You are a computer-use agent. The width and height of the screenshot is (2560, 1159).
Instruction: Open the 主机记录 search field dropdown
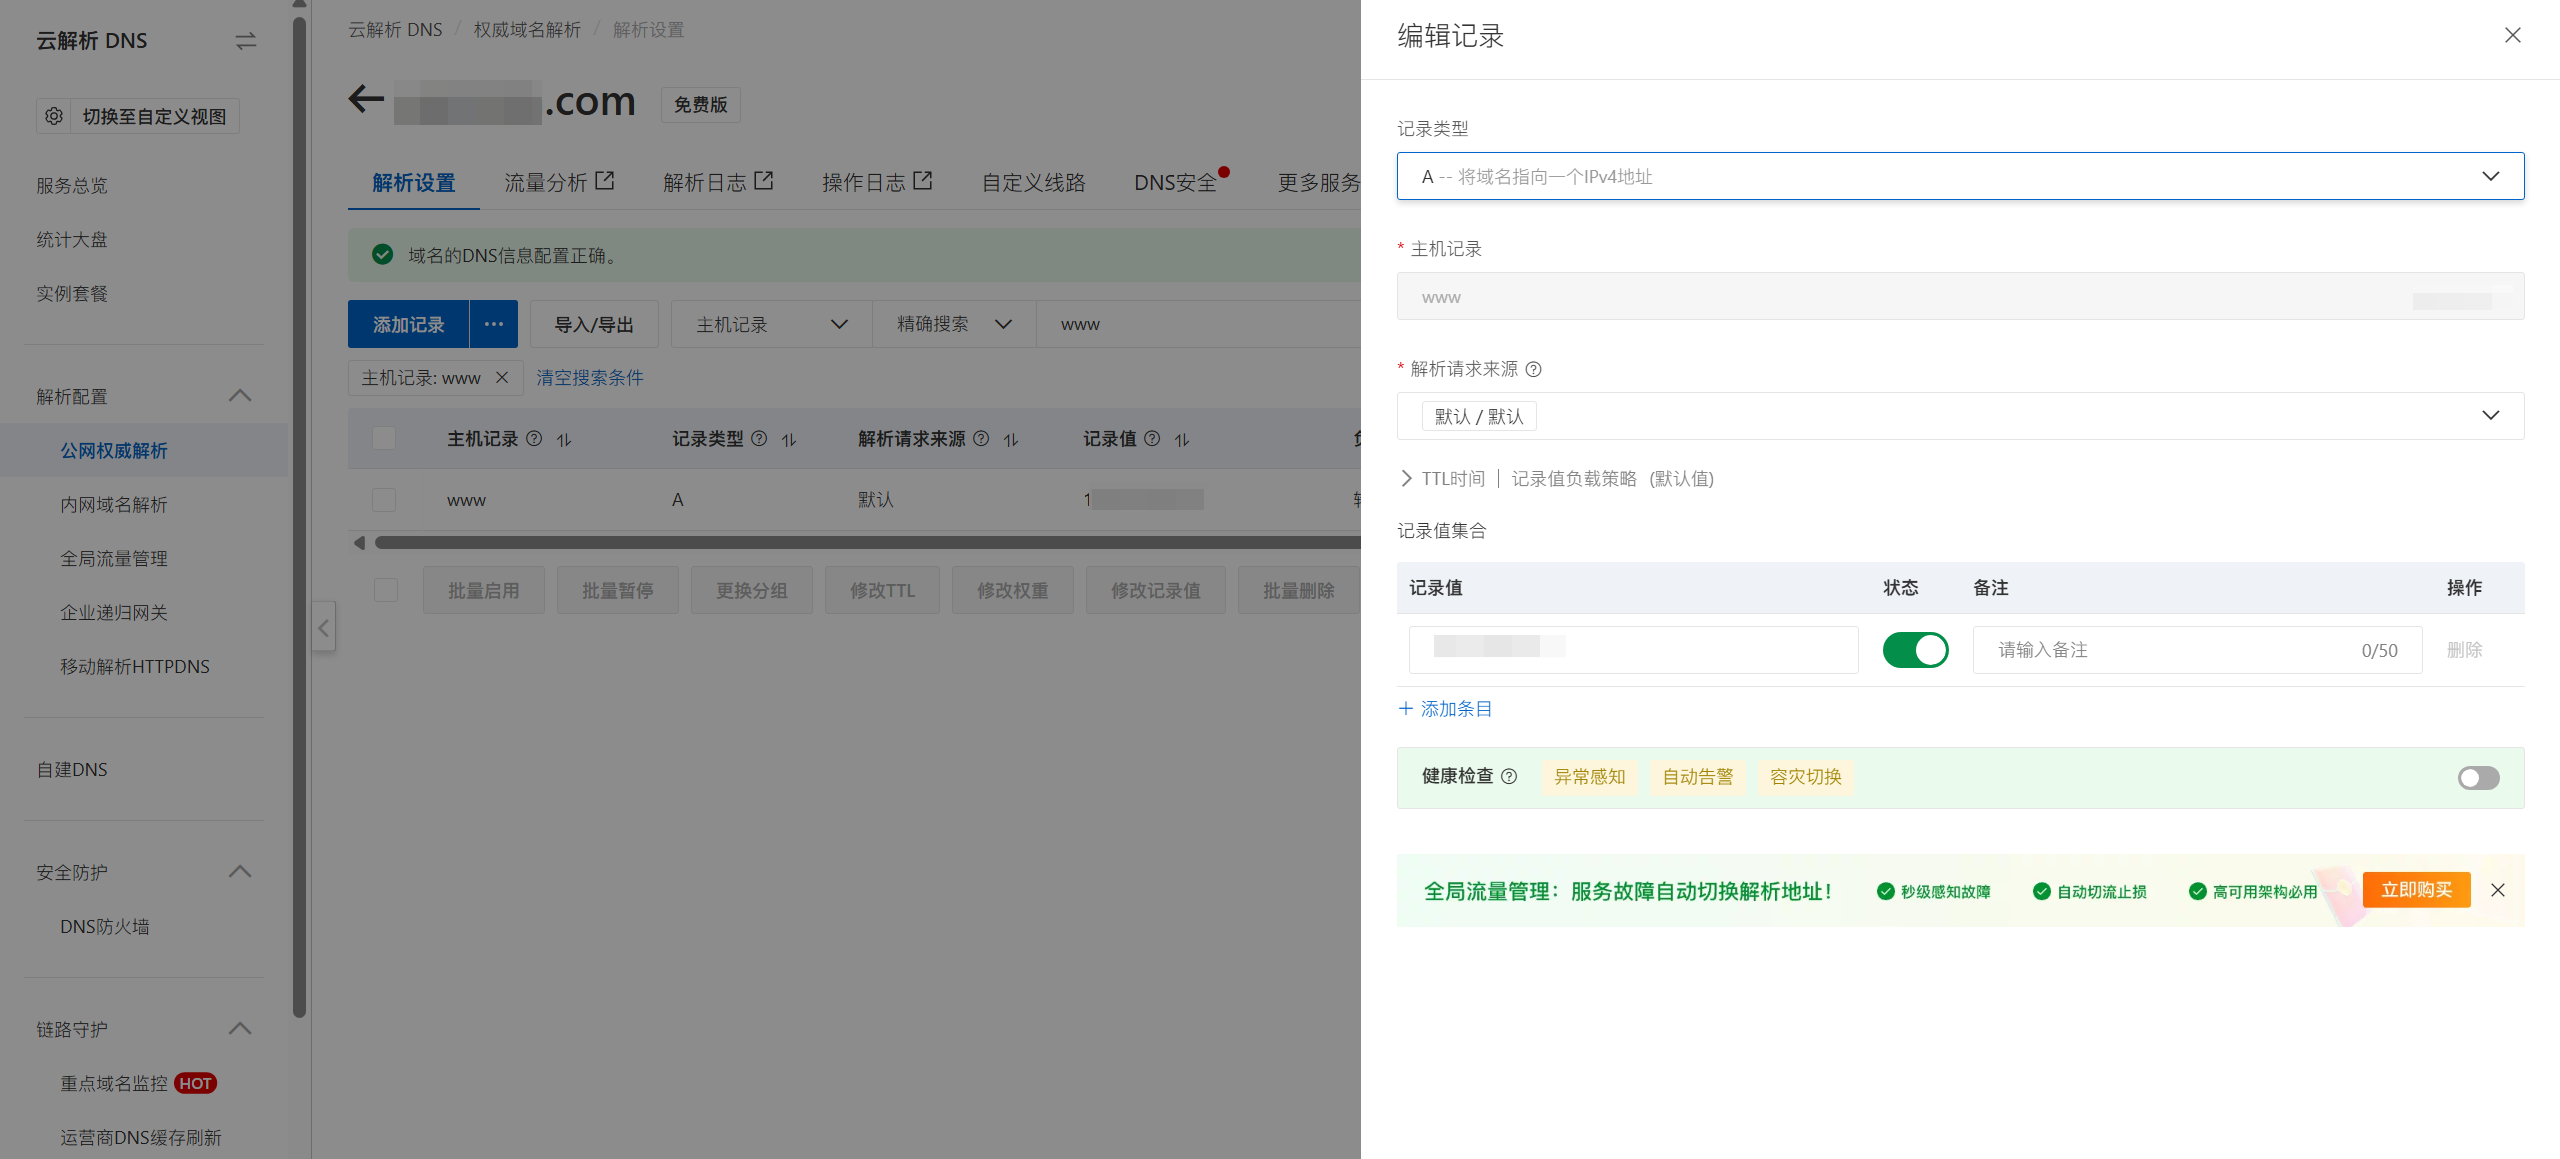(x=772, y=324)
